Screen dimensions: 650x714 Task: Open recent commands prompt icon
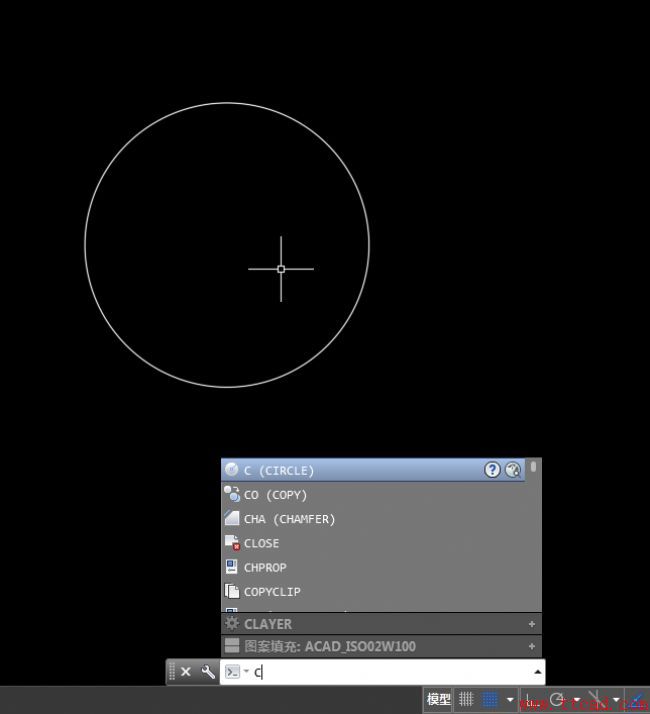tap(233, 672)
